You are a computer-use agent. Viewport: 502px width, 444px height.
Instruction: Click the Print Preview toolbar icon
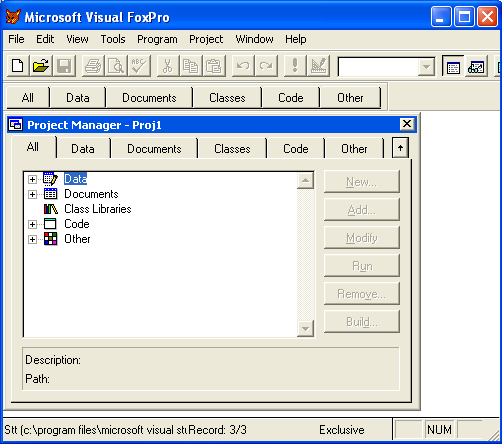click(116, 66)
